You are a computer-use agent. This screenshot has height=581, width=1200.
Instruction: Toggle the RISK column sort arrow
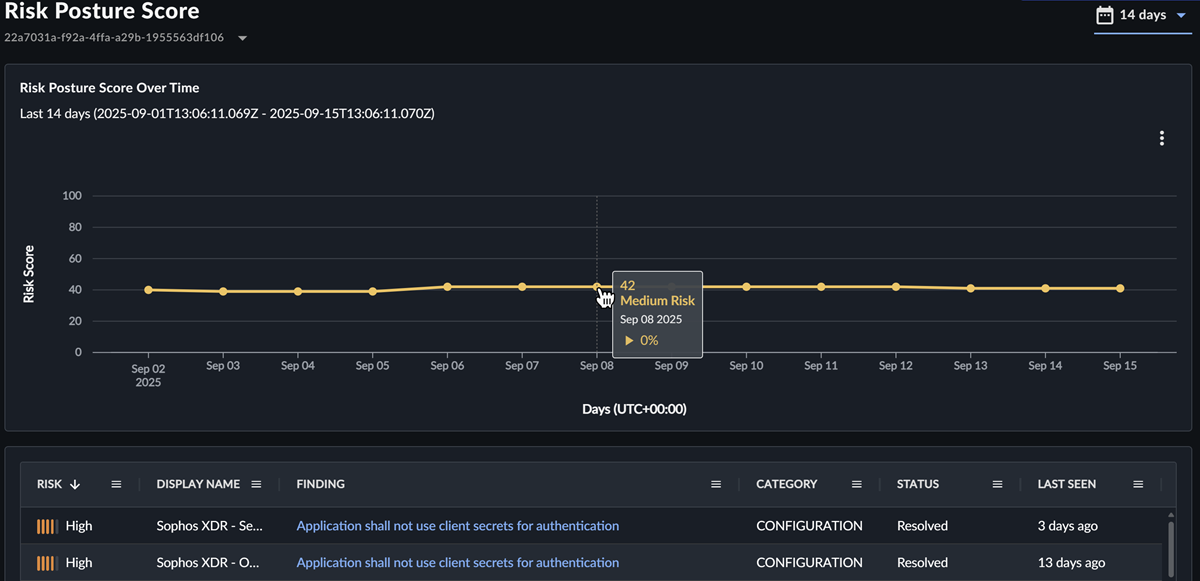click(75, 484)
